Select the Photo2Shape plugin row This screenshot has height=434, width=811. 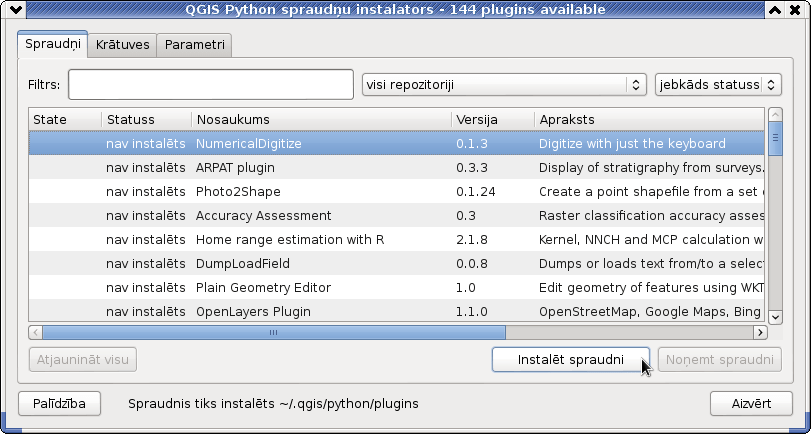pos(396,191)
